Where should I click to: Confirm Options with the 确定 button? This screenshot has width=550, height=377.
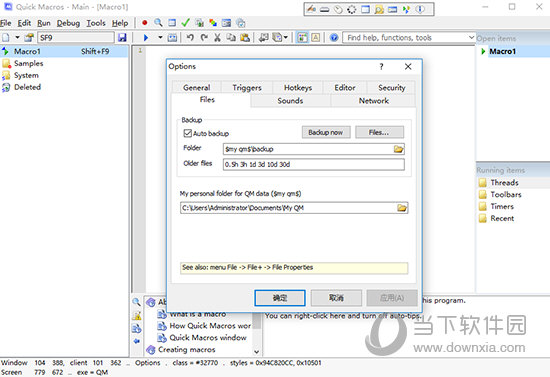(280, 298)
